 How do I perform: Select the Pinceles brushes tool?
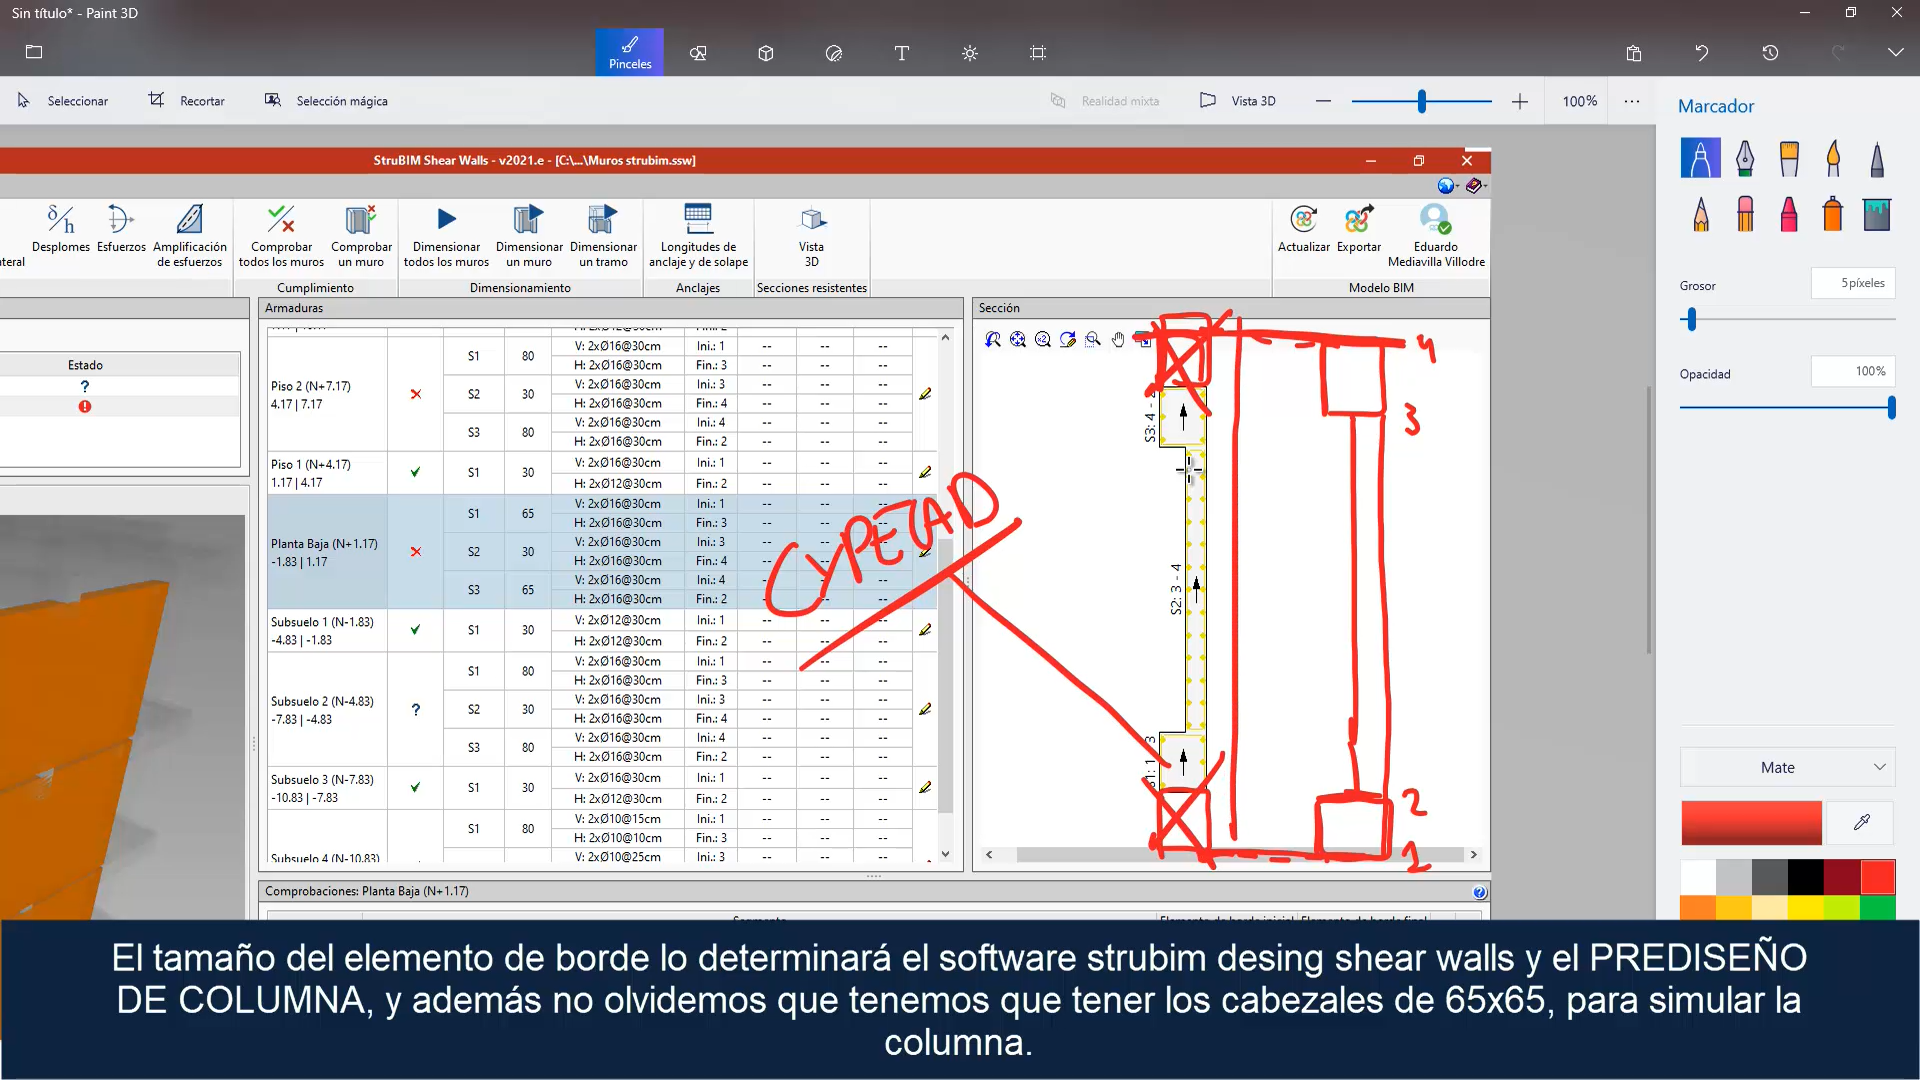(x=630, y=52)
